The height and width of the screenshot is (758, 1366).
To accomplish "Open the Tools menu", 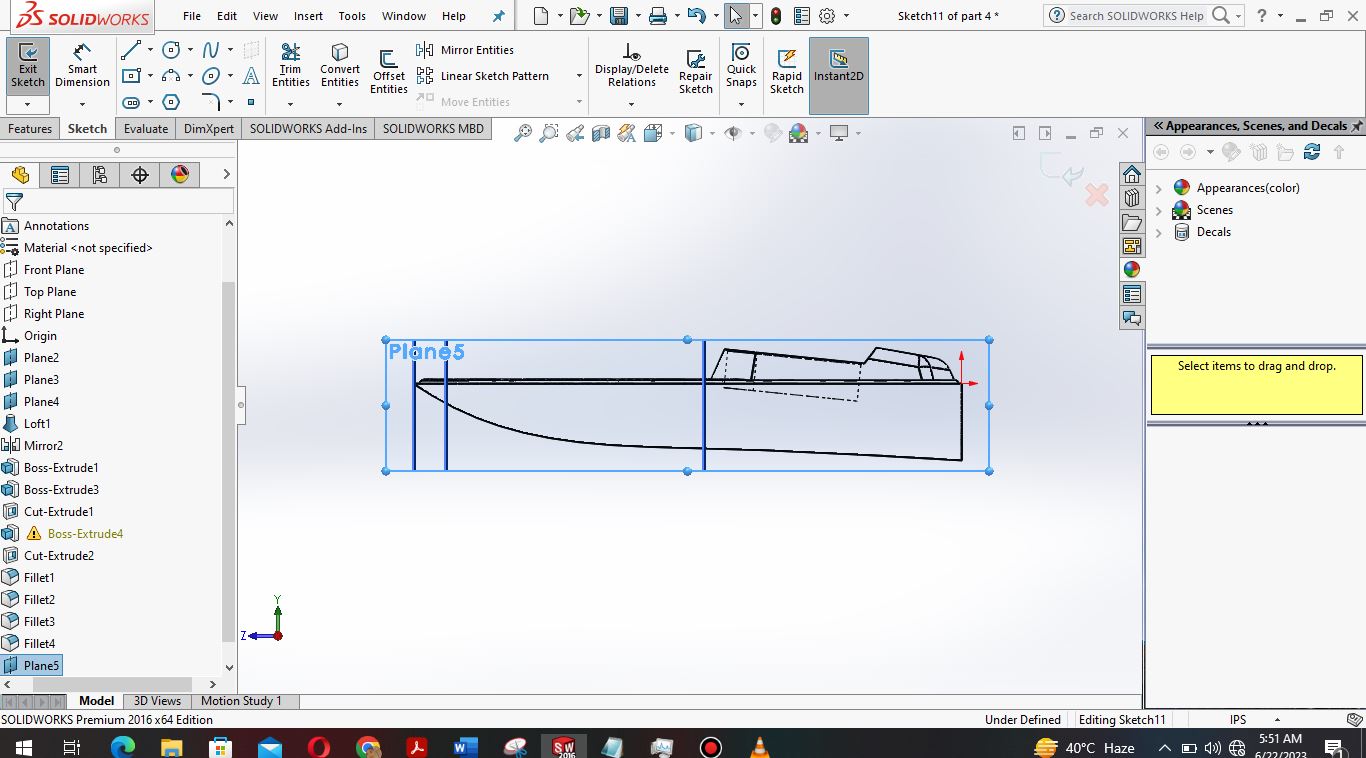I will pos(352,16).
